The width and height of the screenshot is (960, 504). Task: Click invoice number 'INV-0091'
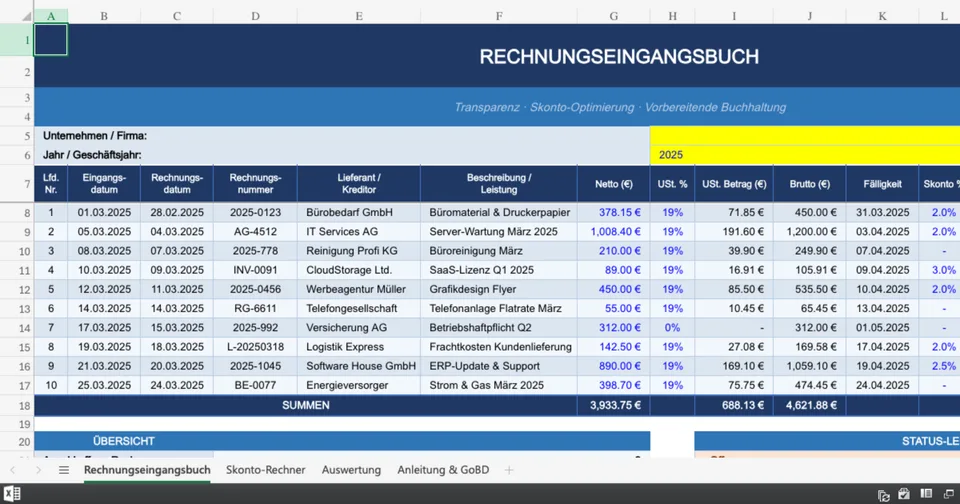click(255, 270)
